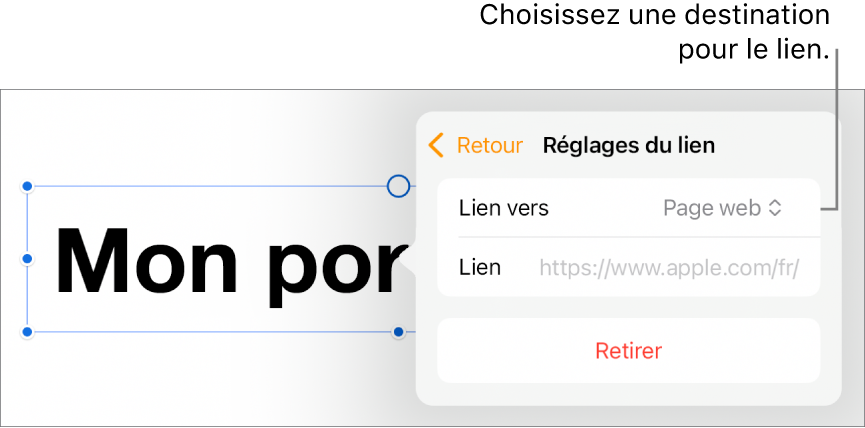Click empty popover area below Retirer
Screen dimensions: 865x428
(x=628, y=393)
